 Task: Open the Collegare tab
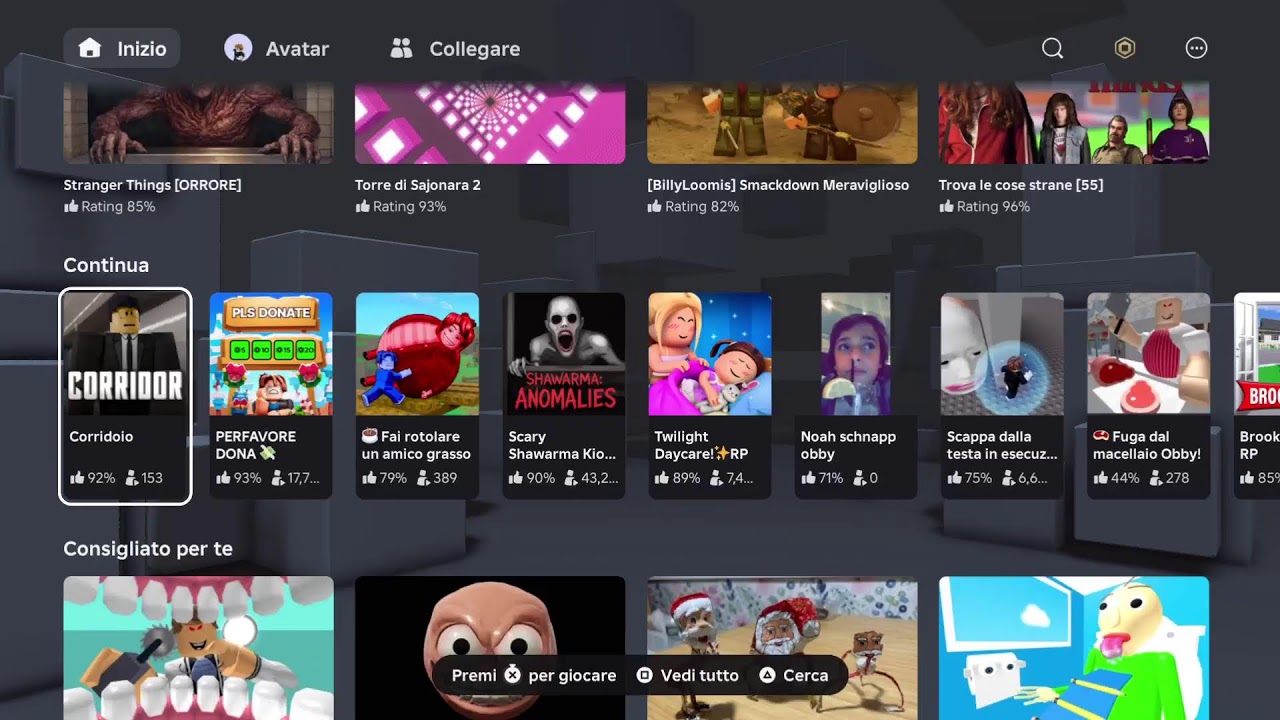click(x=455, y=48)
